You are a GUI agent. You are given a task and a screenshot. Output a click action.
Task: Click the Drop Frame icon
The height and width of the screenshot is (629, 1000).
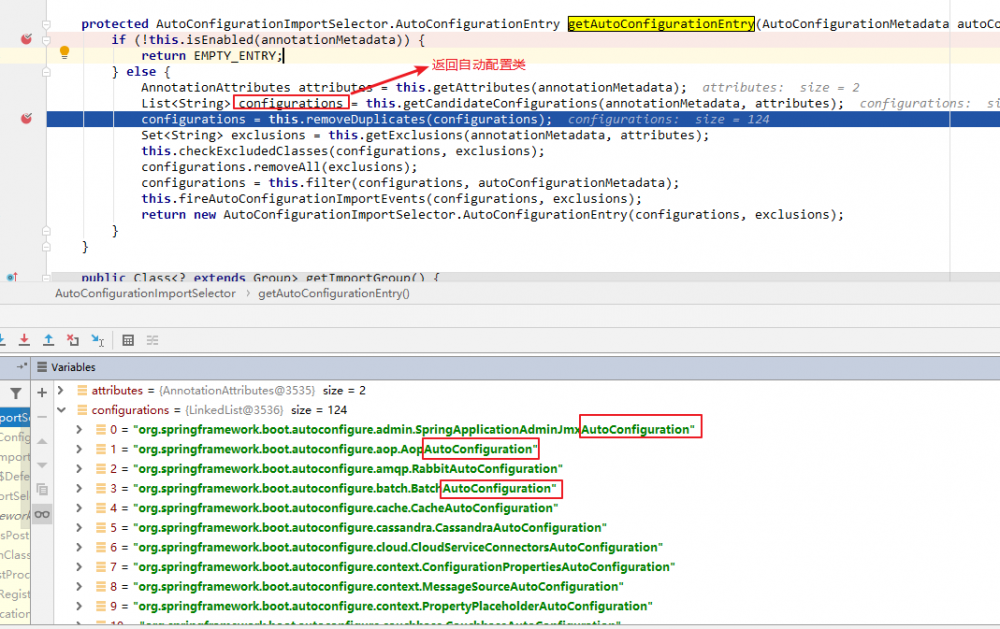(72, 340)
